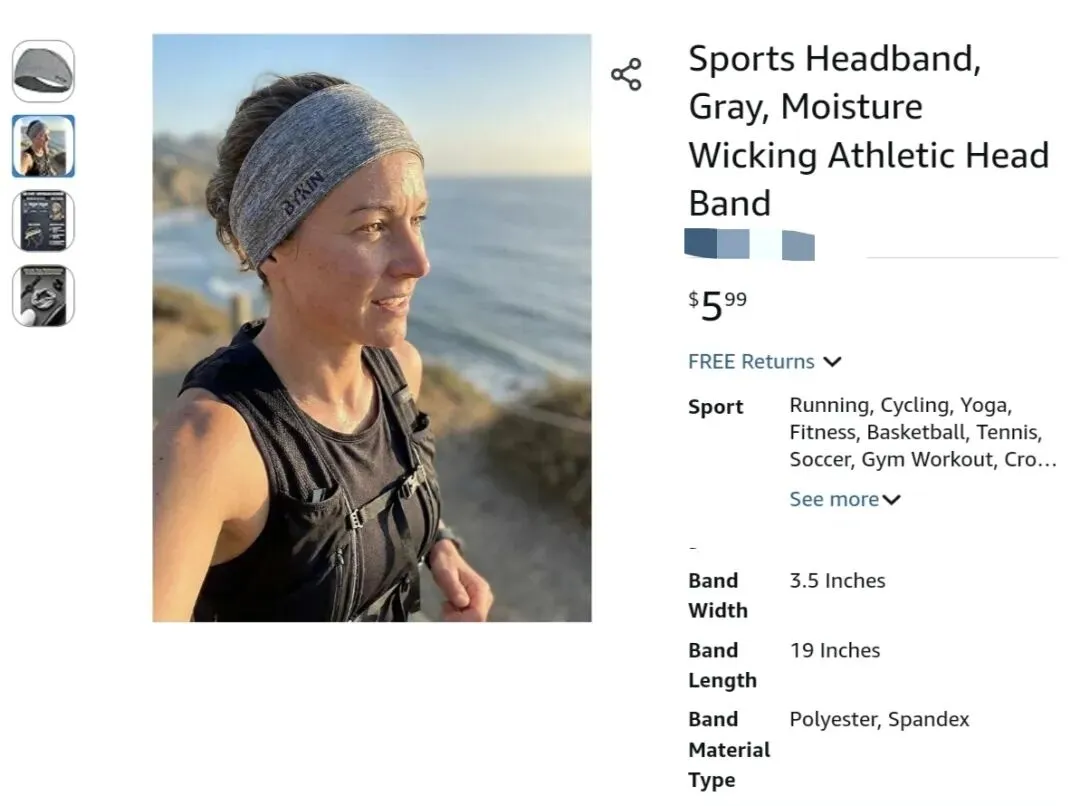Image resolution: width=1080 pixels, height=806 pixels.
Task: Click the main product photo to enlarge
Action: (x=371, y=328)
